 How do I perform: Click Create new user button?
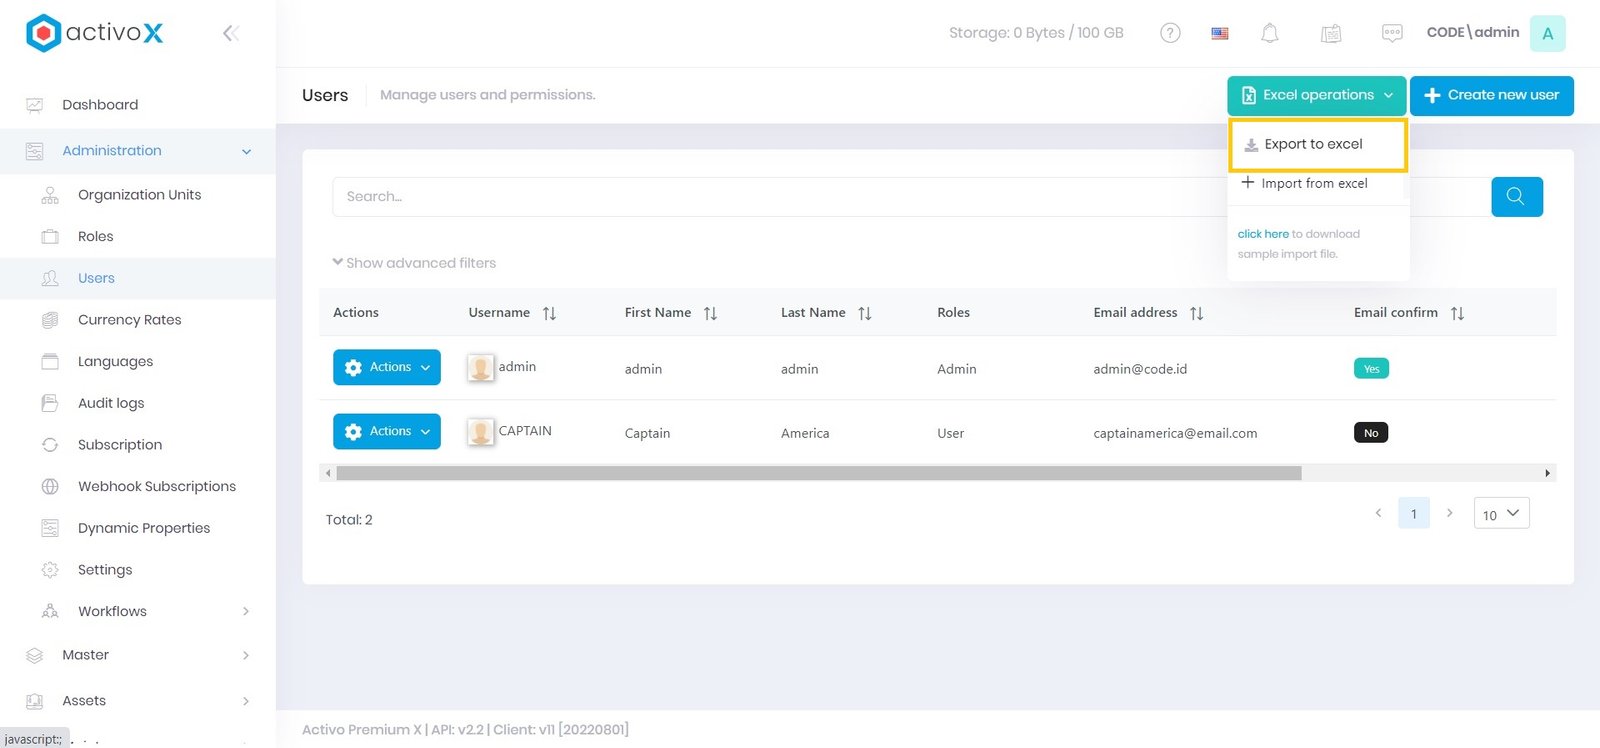1491,95
